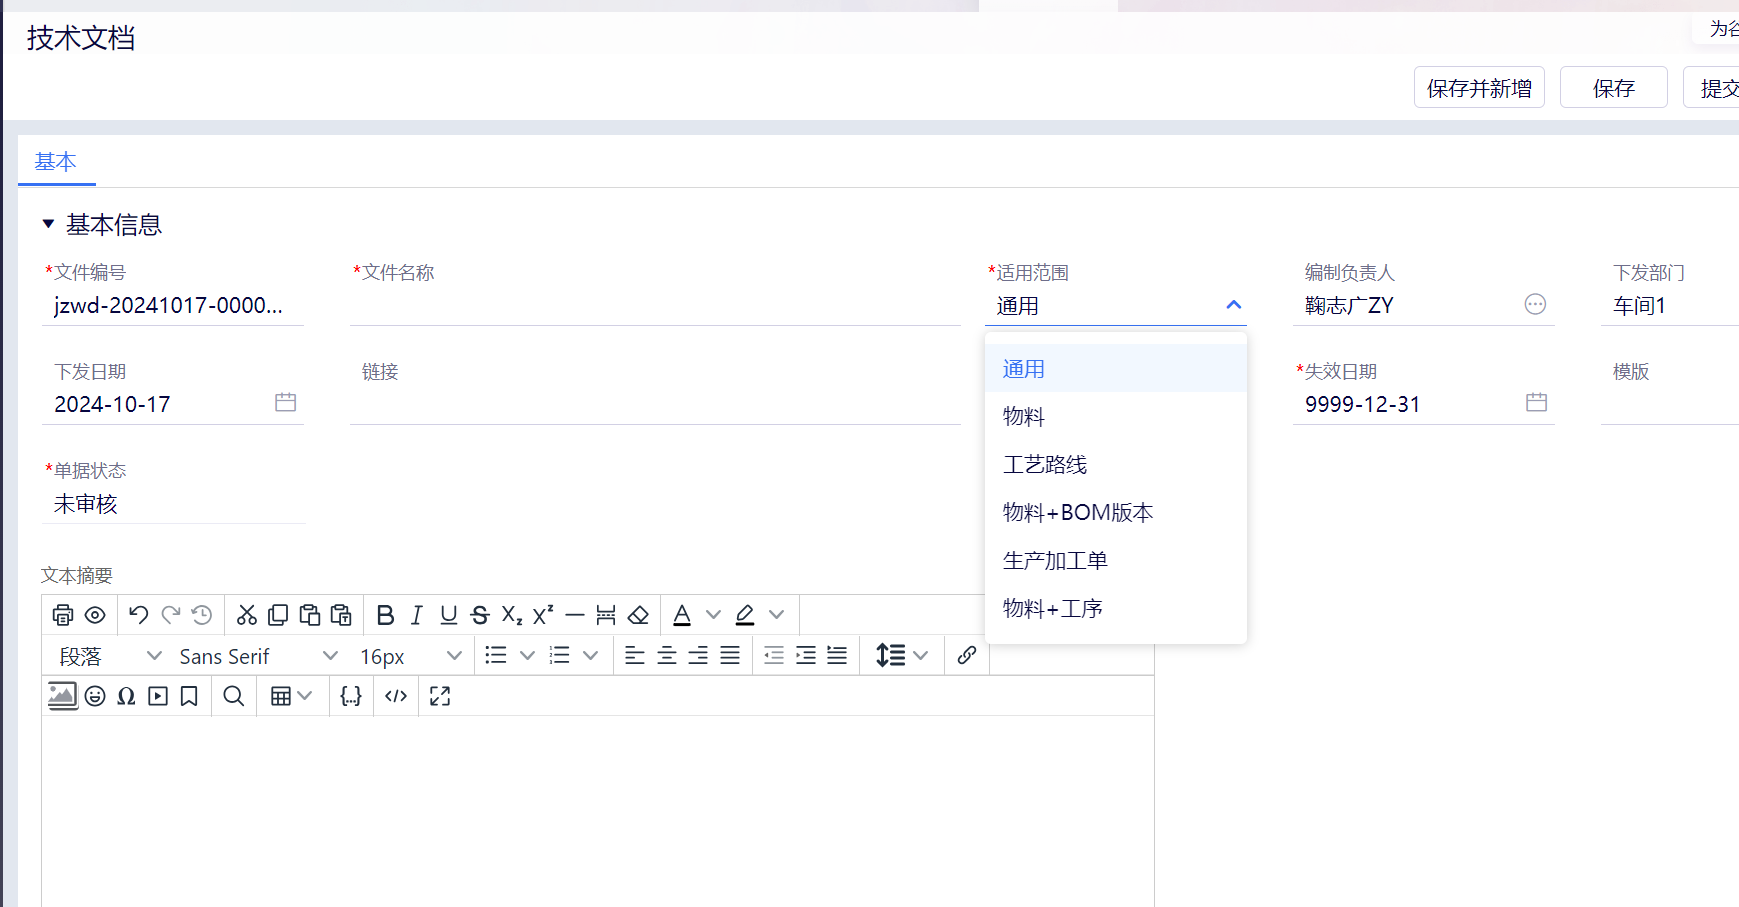Click the 文件名称 input field
This screenshot has height=907, width=1739.
click(655, 306)
